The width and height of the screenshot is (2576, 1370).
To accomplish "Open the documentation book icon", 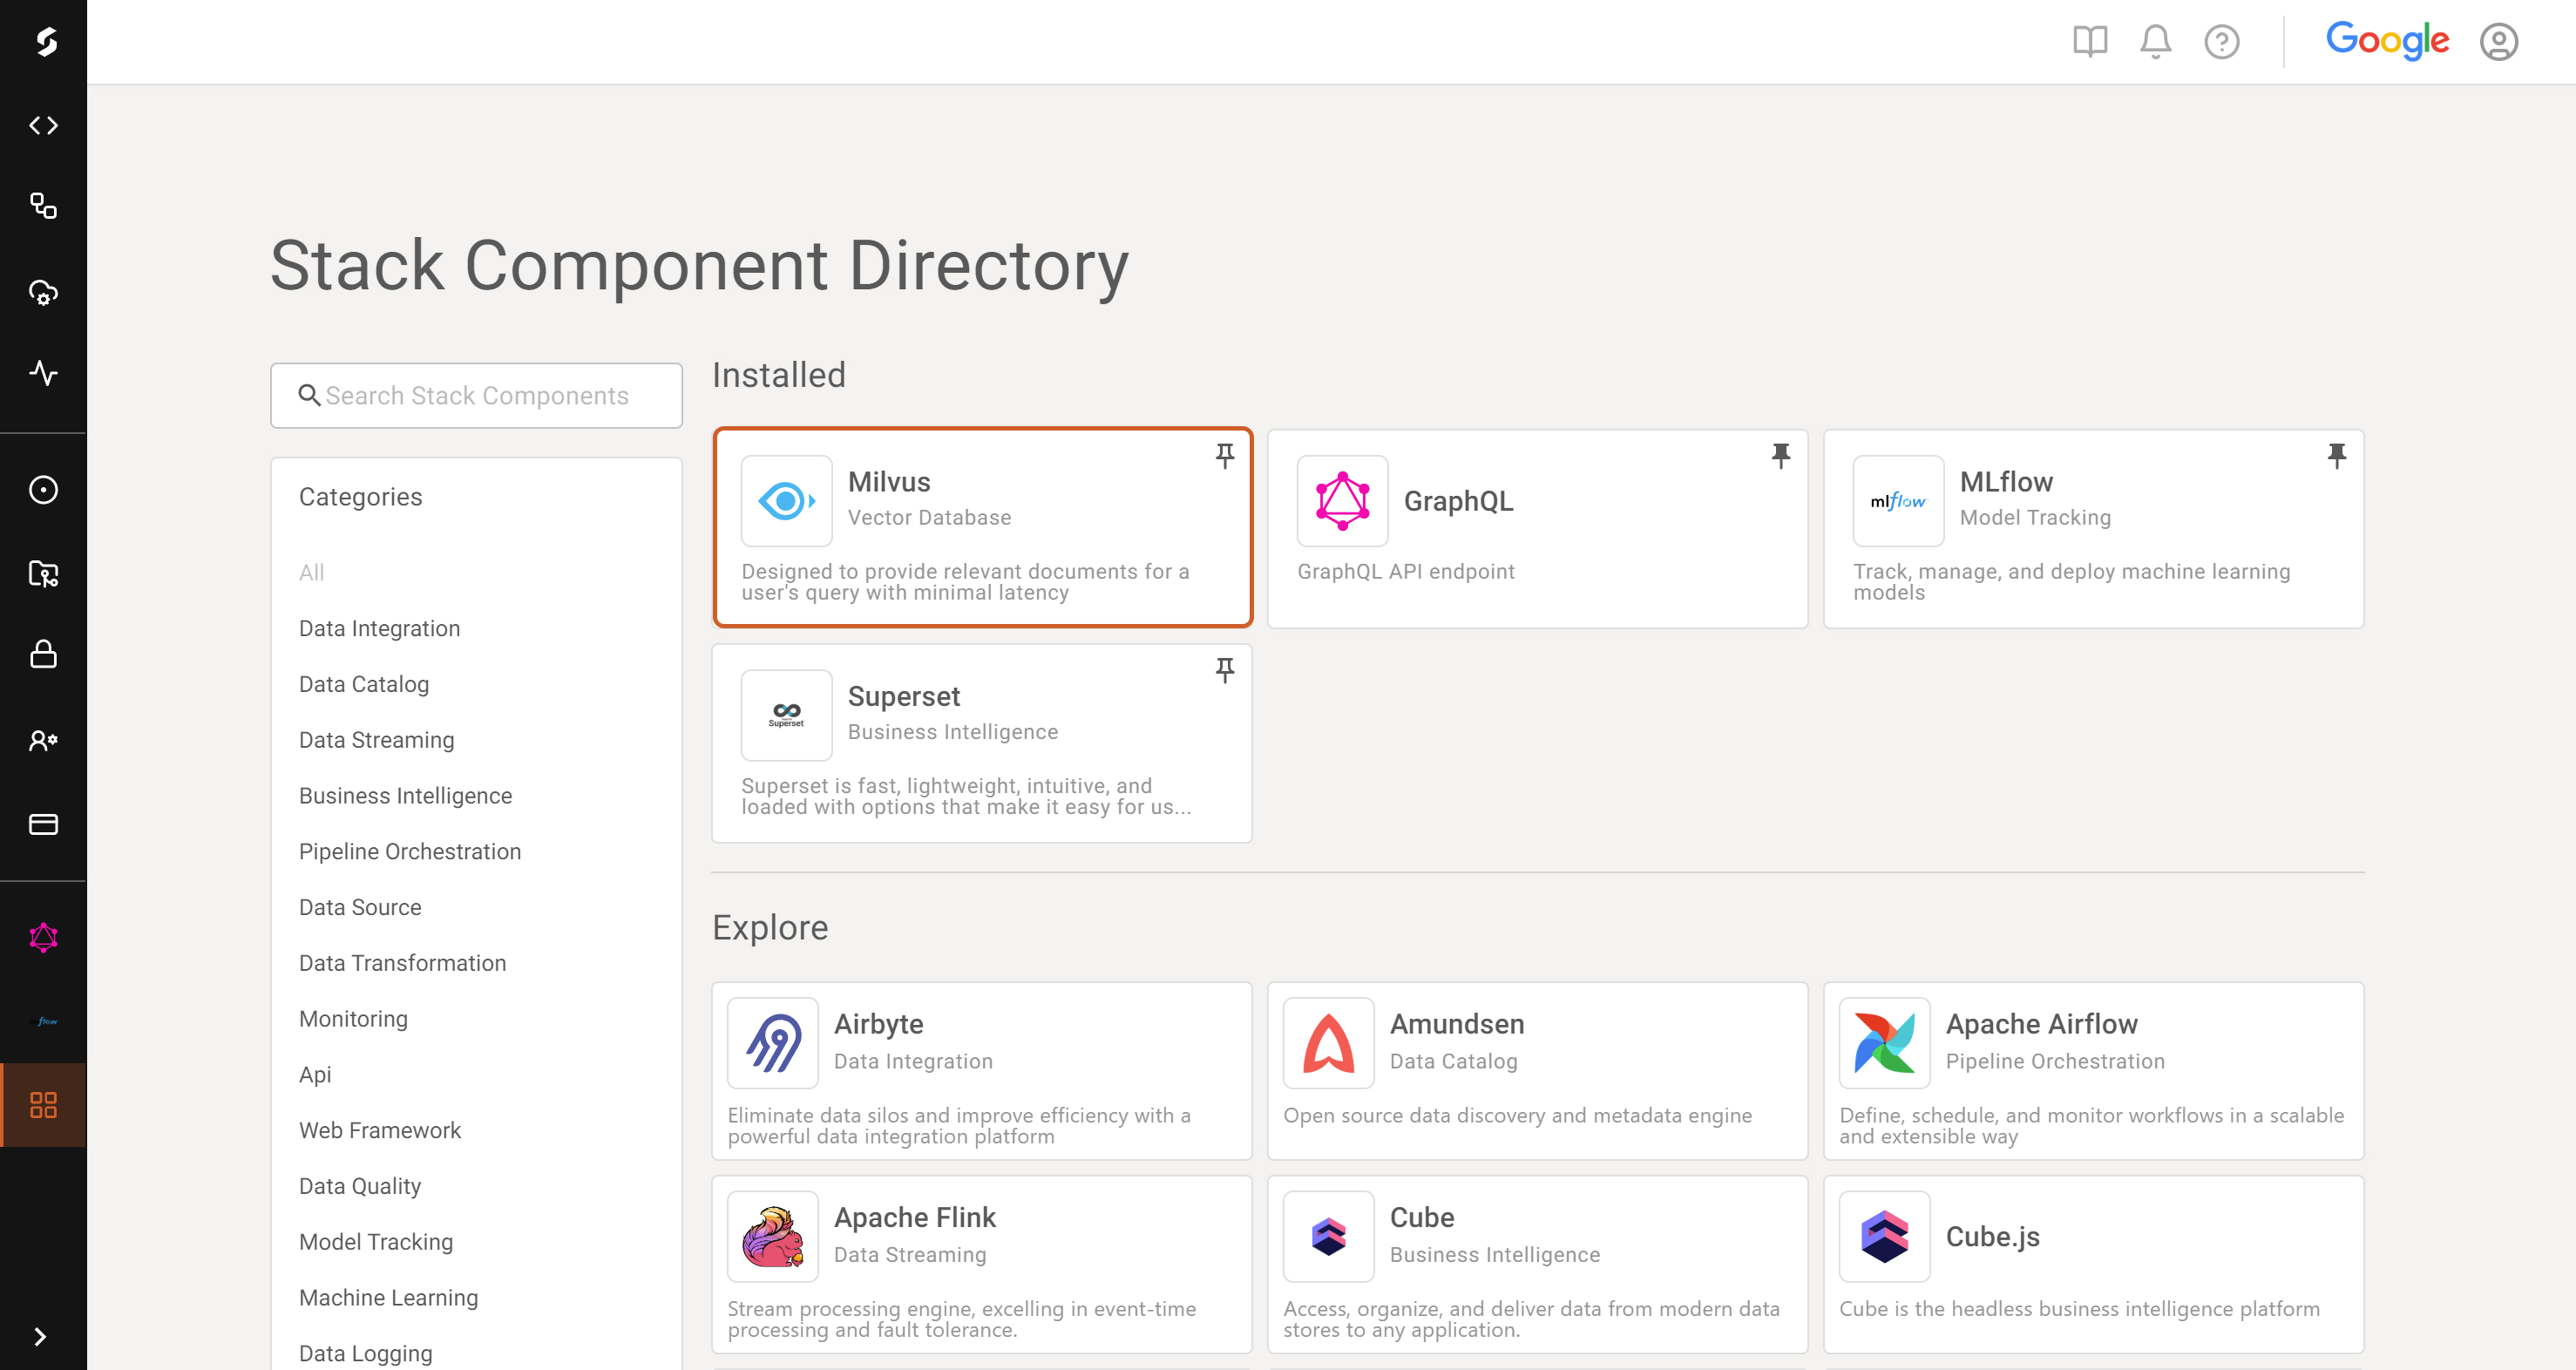I will (x=2089, y=41).
